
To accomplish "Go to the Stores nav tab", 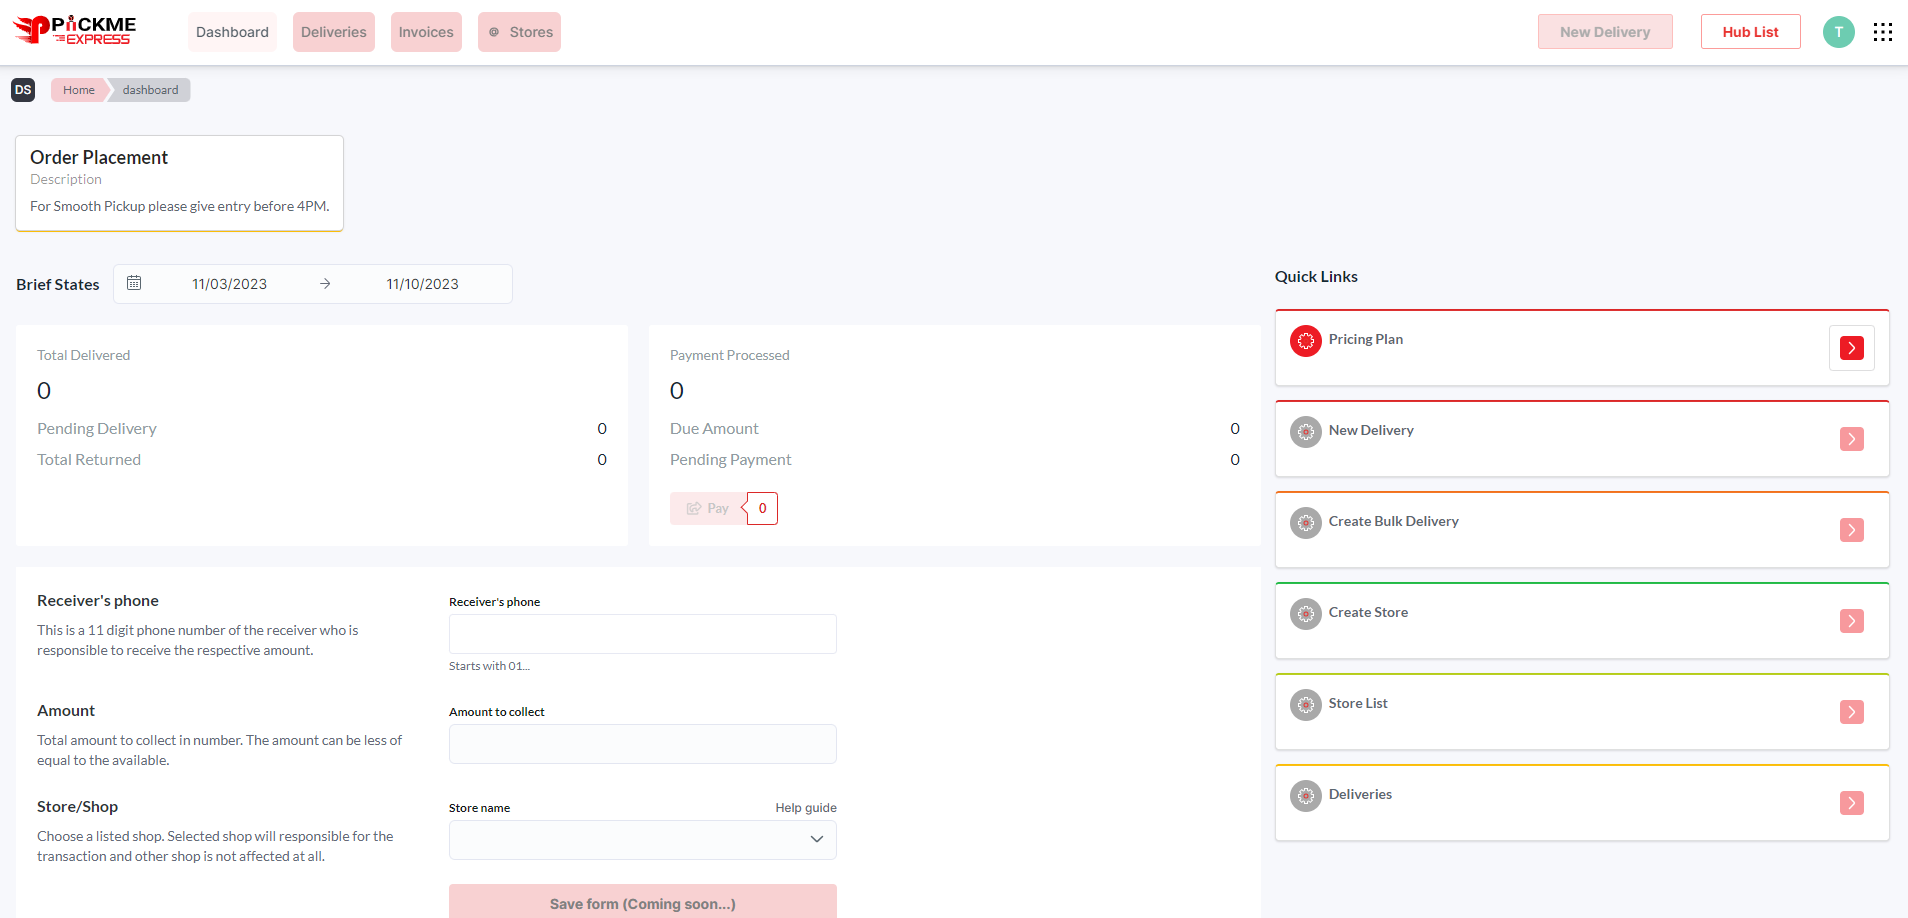I will pos(519,32).
